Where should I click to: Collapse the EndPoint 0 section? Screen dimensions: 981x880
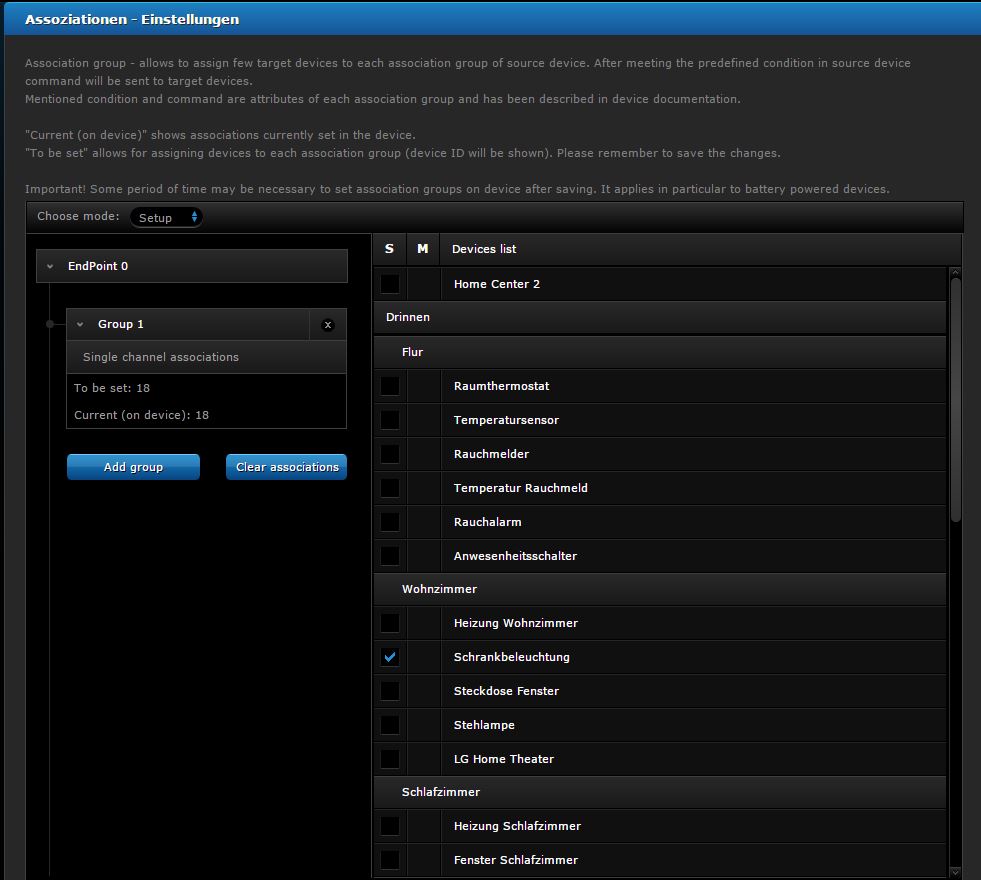pyautogui.click(x=49, y=266)
